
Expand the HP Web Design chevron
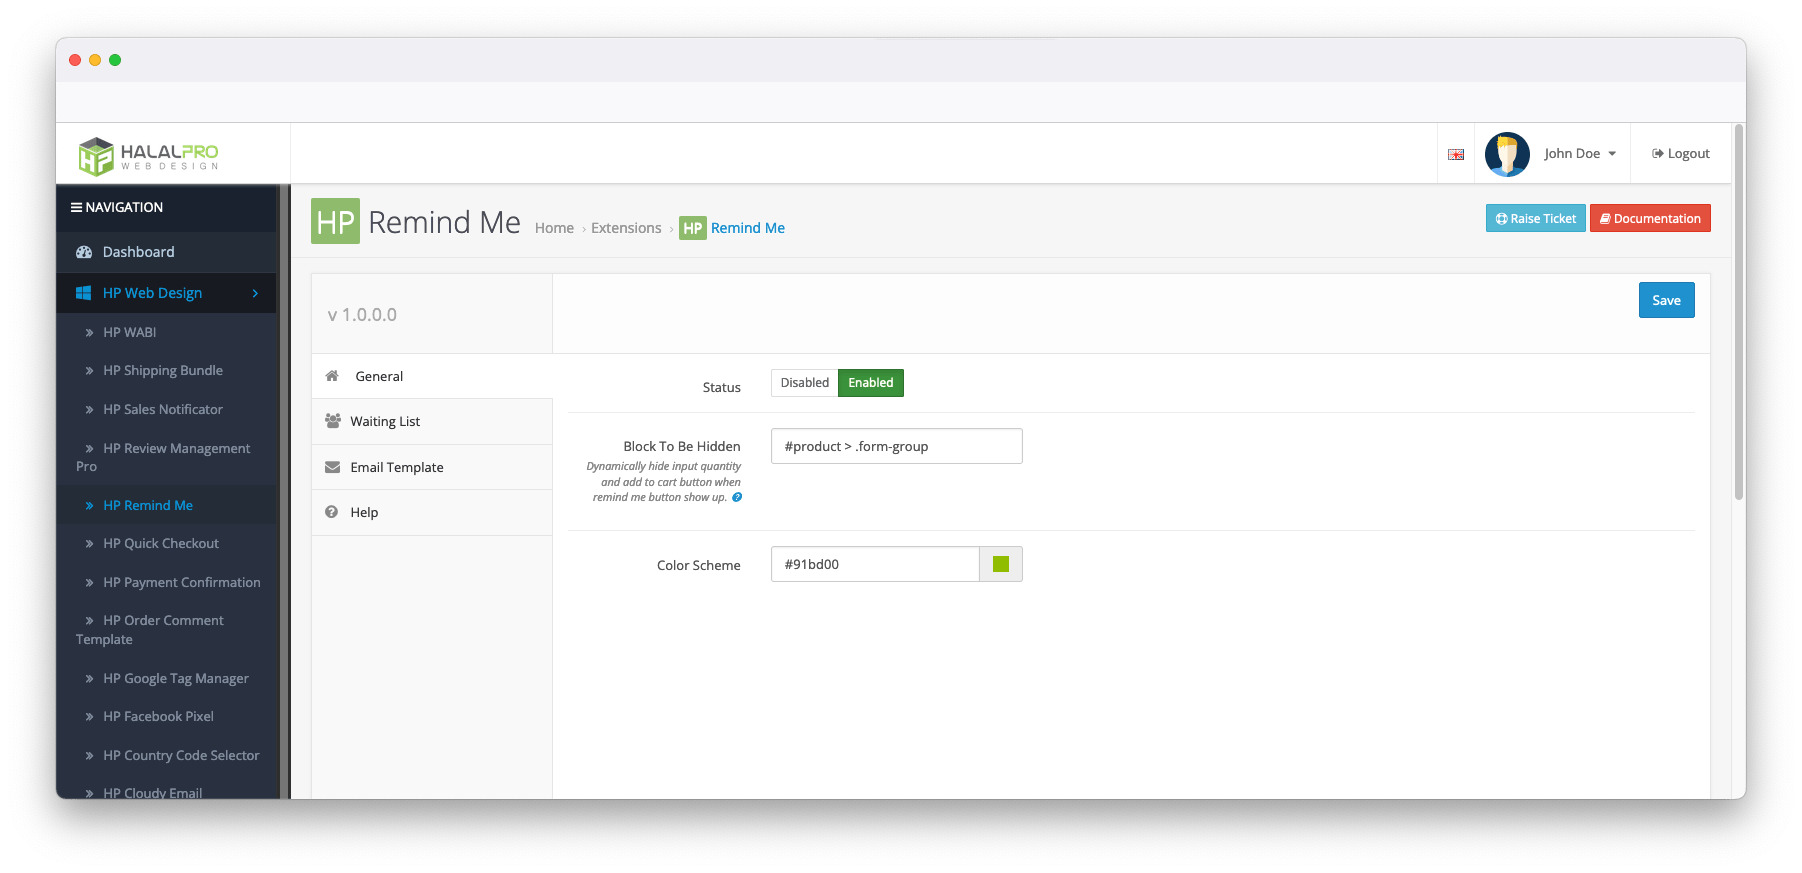pyautogui.click(x=255, y=293)
